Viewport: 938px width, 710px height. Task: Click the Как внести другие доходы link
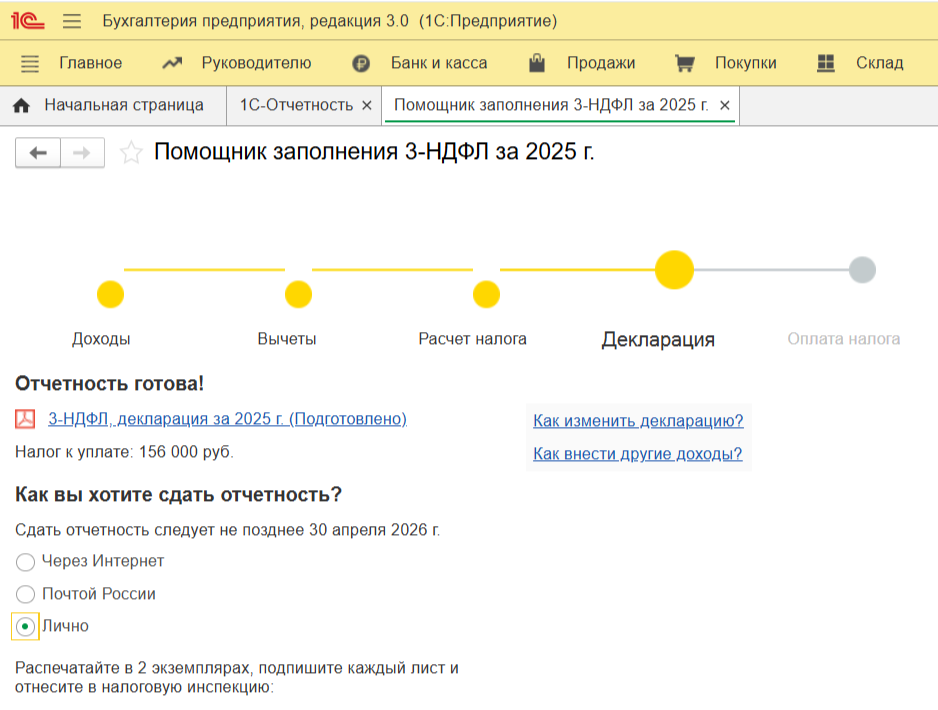coord(637,454)
